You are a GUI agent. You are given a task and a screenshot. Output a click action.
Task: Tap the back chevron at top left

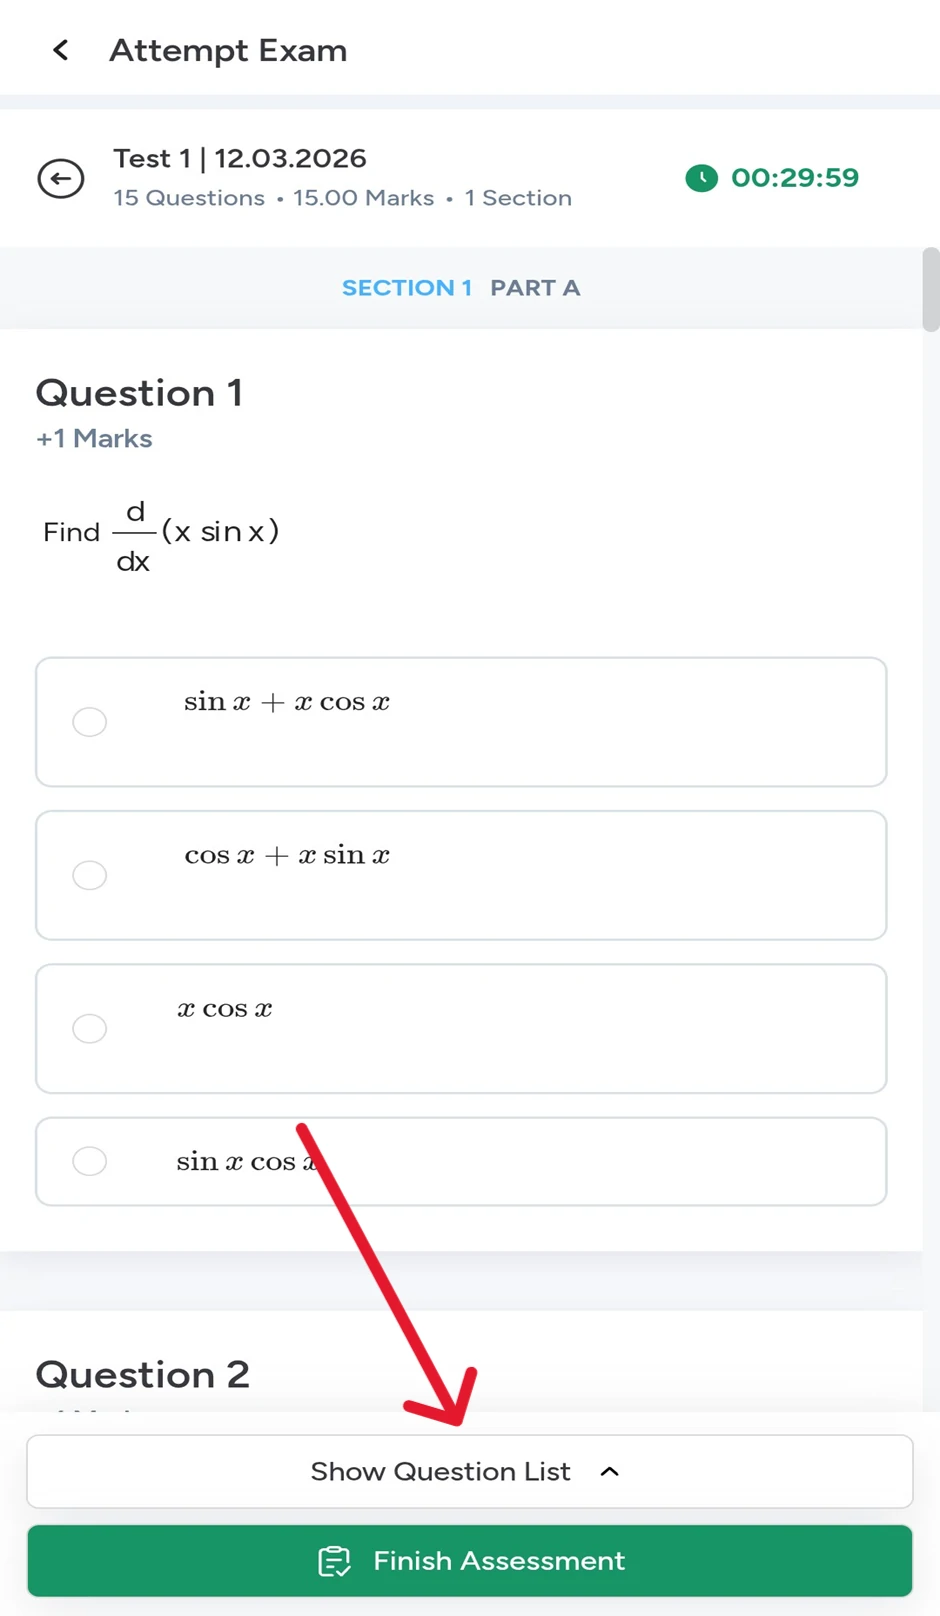click(60, 50)
